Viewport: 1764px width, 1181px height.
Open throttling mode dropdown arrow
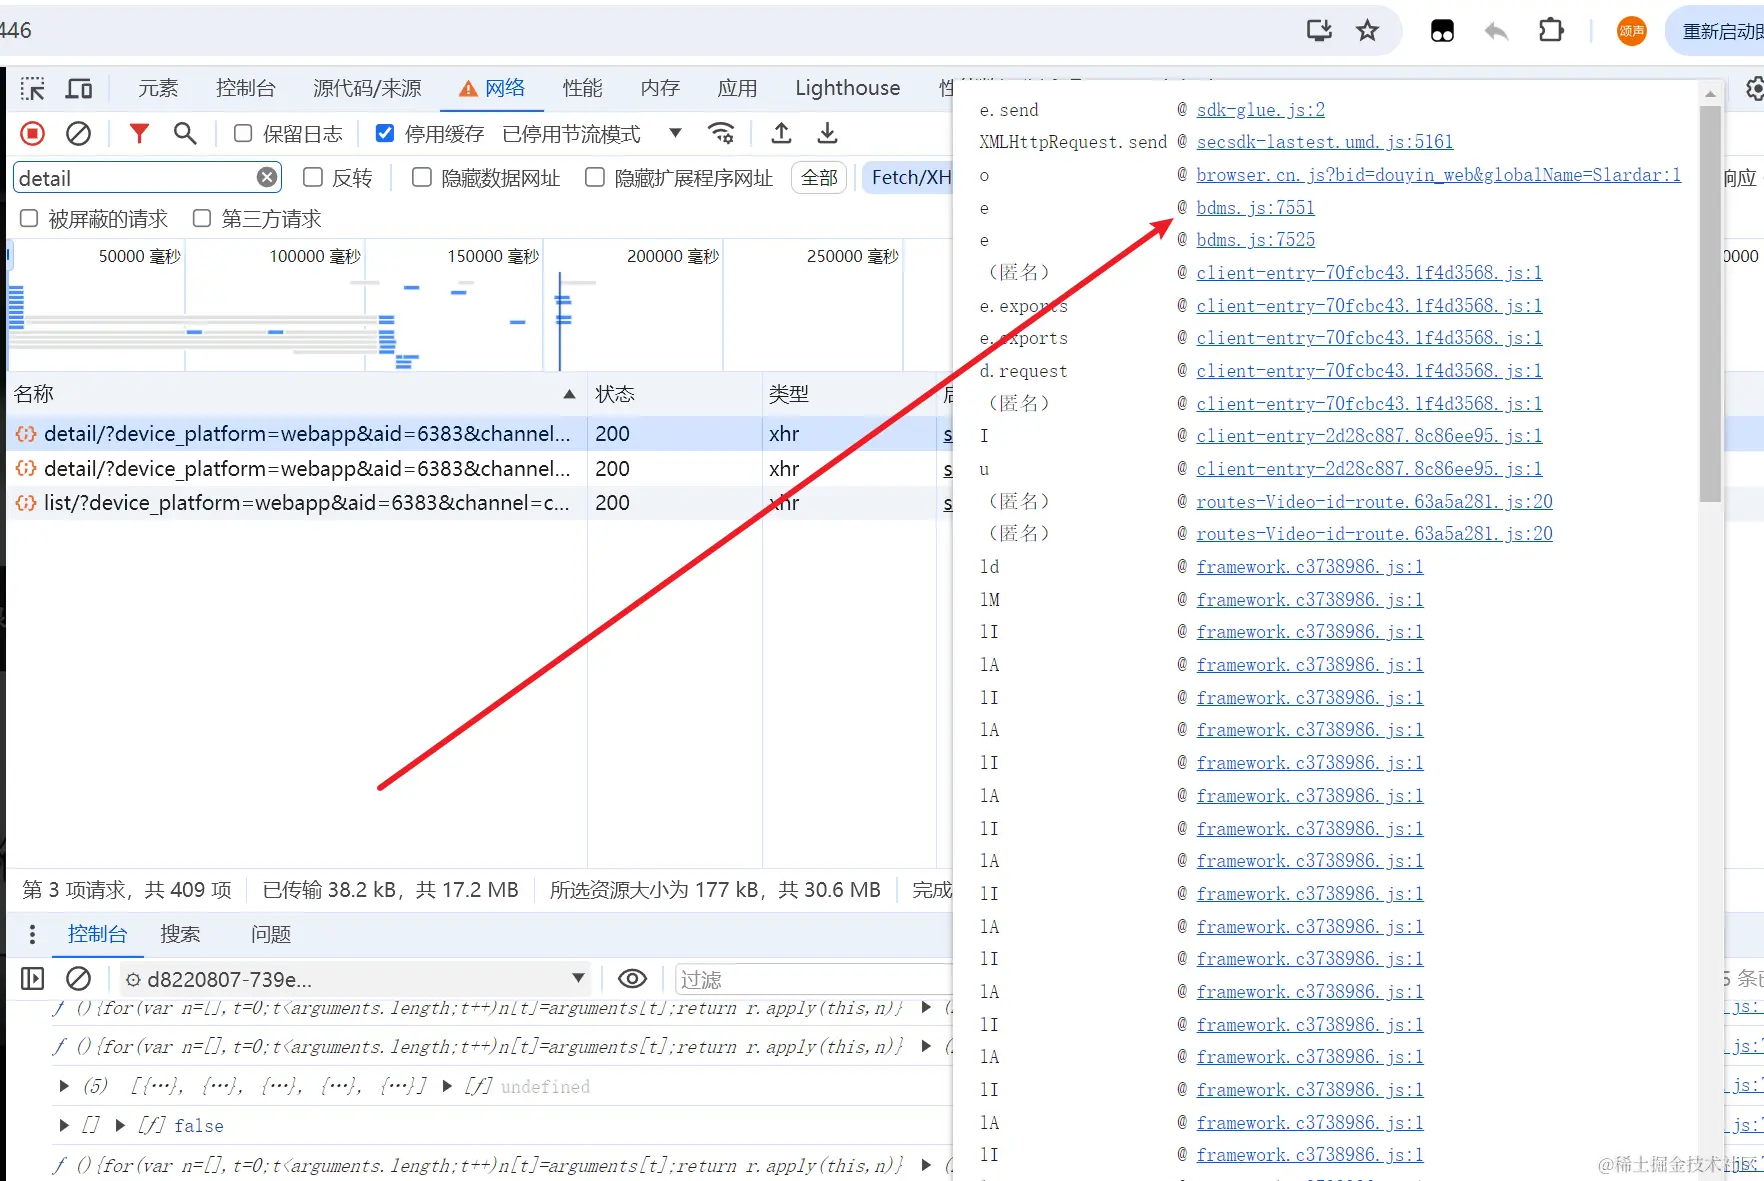675,134
